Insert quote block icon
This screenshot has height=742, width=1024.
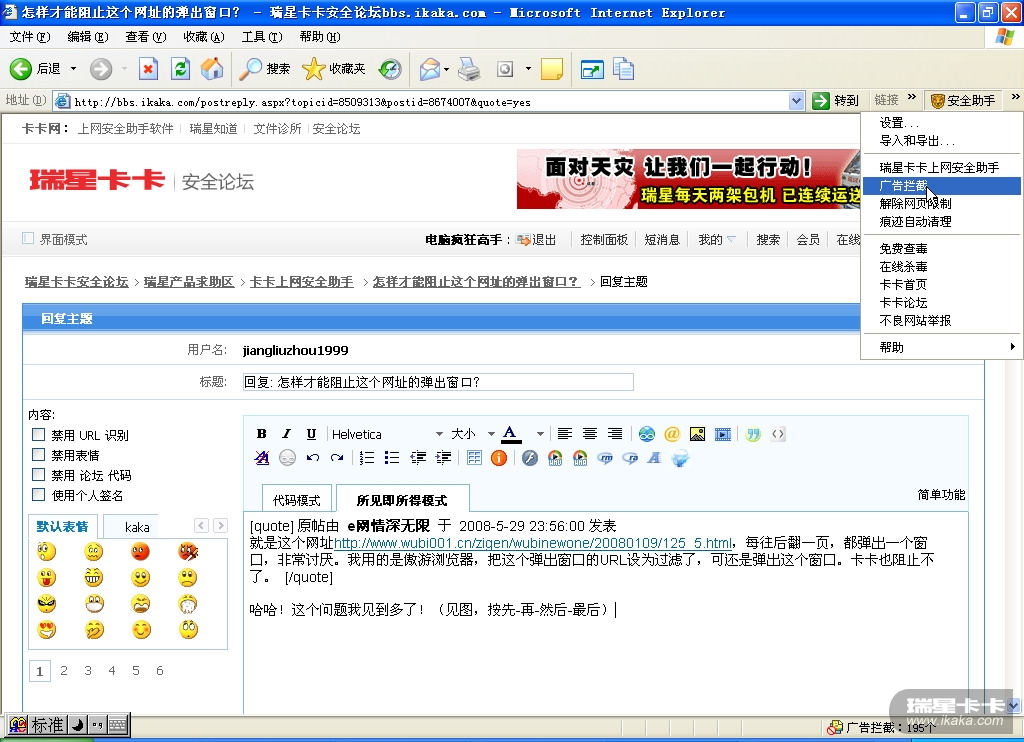[x=753, y=434]
